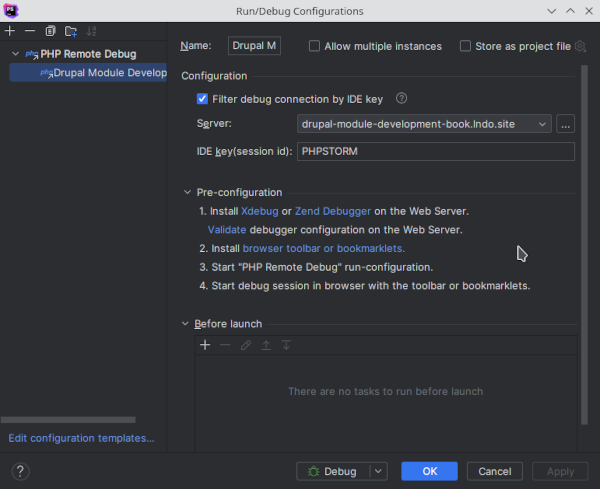Click the horizontal scrollbar under configuration tree
Viewport: 600px width, 489px height.
tap(68, 420)
